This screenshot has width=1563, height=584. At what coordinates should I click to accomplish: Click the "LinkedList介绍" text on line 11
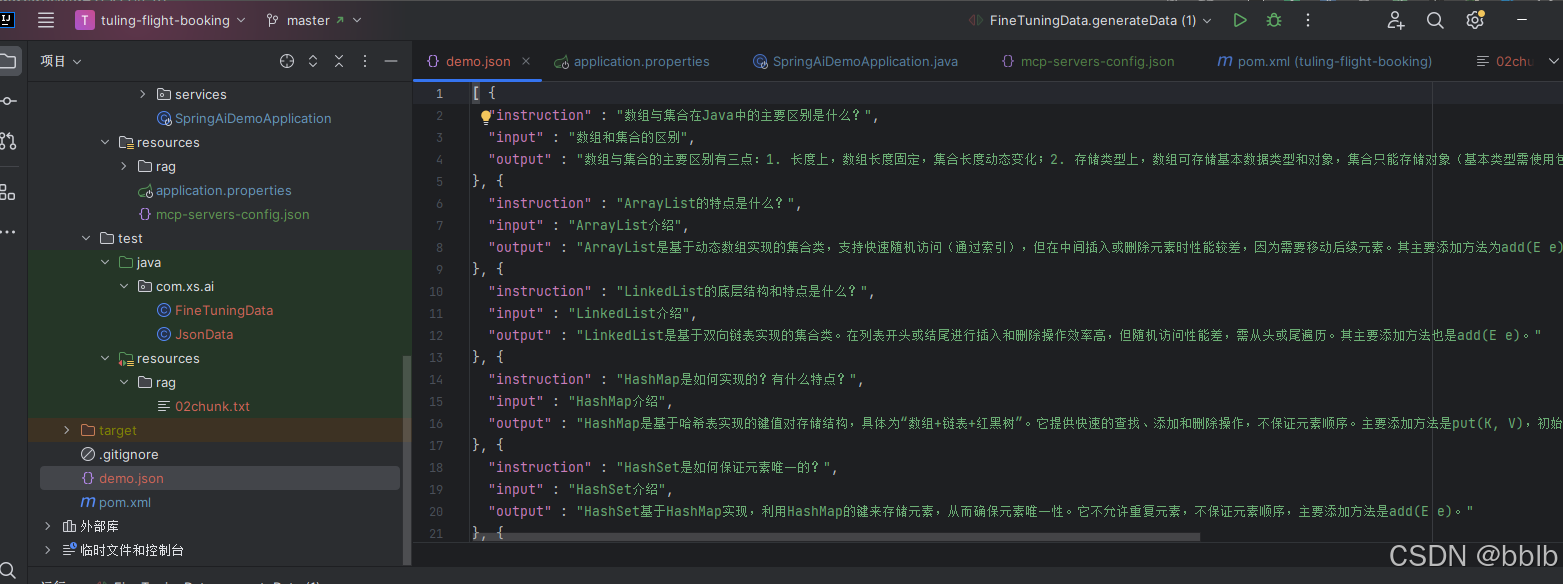click(x=631, y=313)
